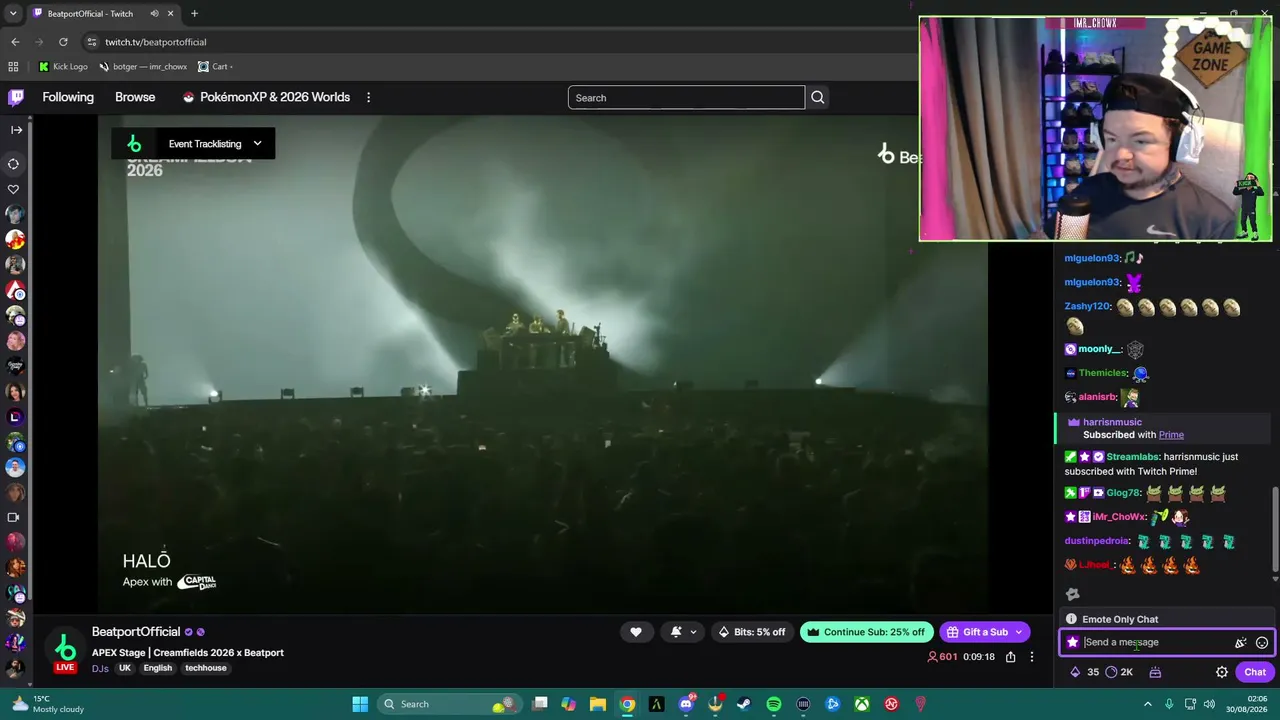Open the stream's more-options three dots
This screenshot has width=1280, height=720.
pyautogui.click(x=1032, y=657)
